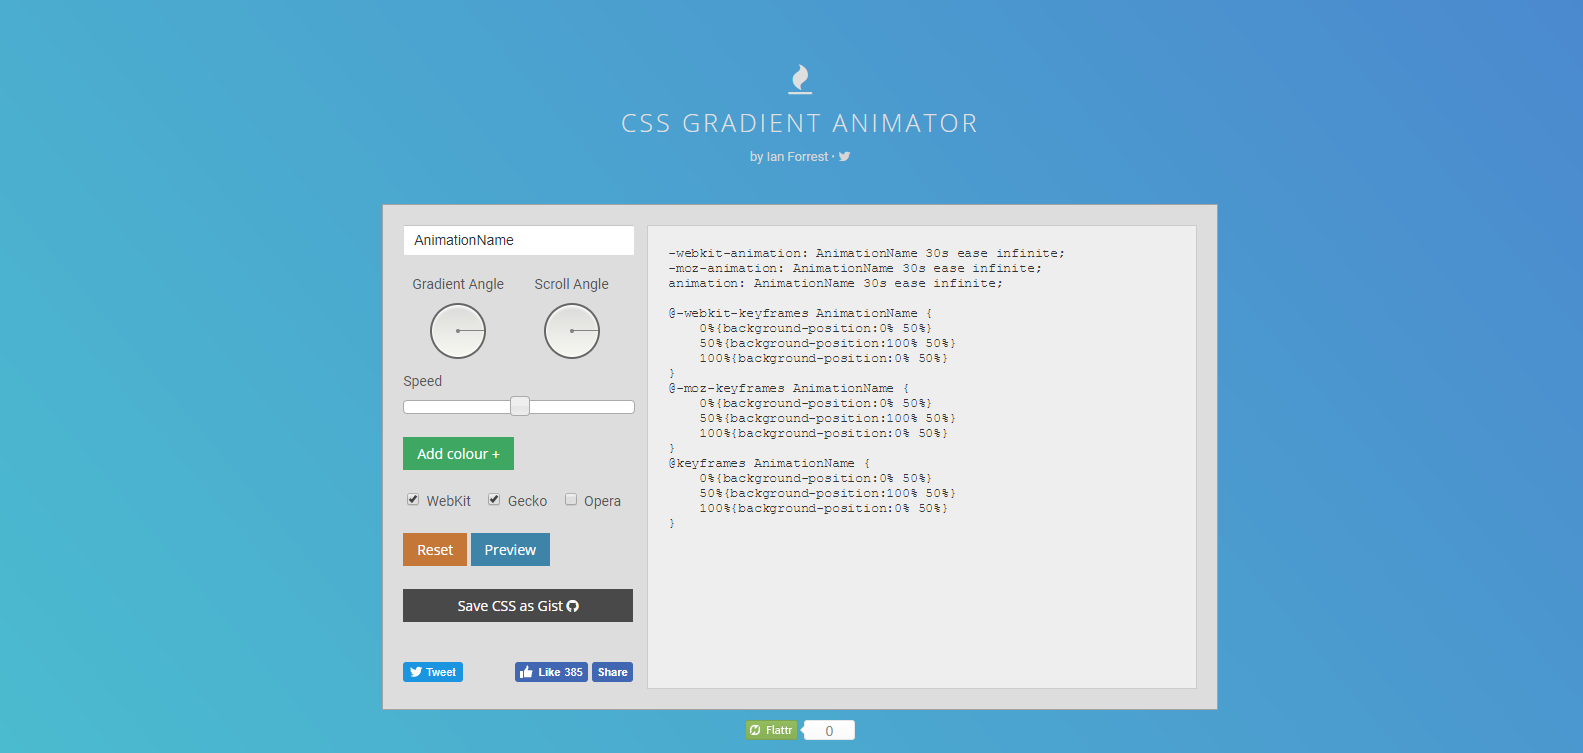Click the Flattr count box showing 0
Screen dimensions: 1583x753
pos(829,730)
